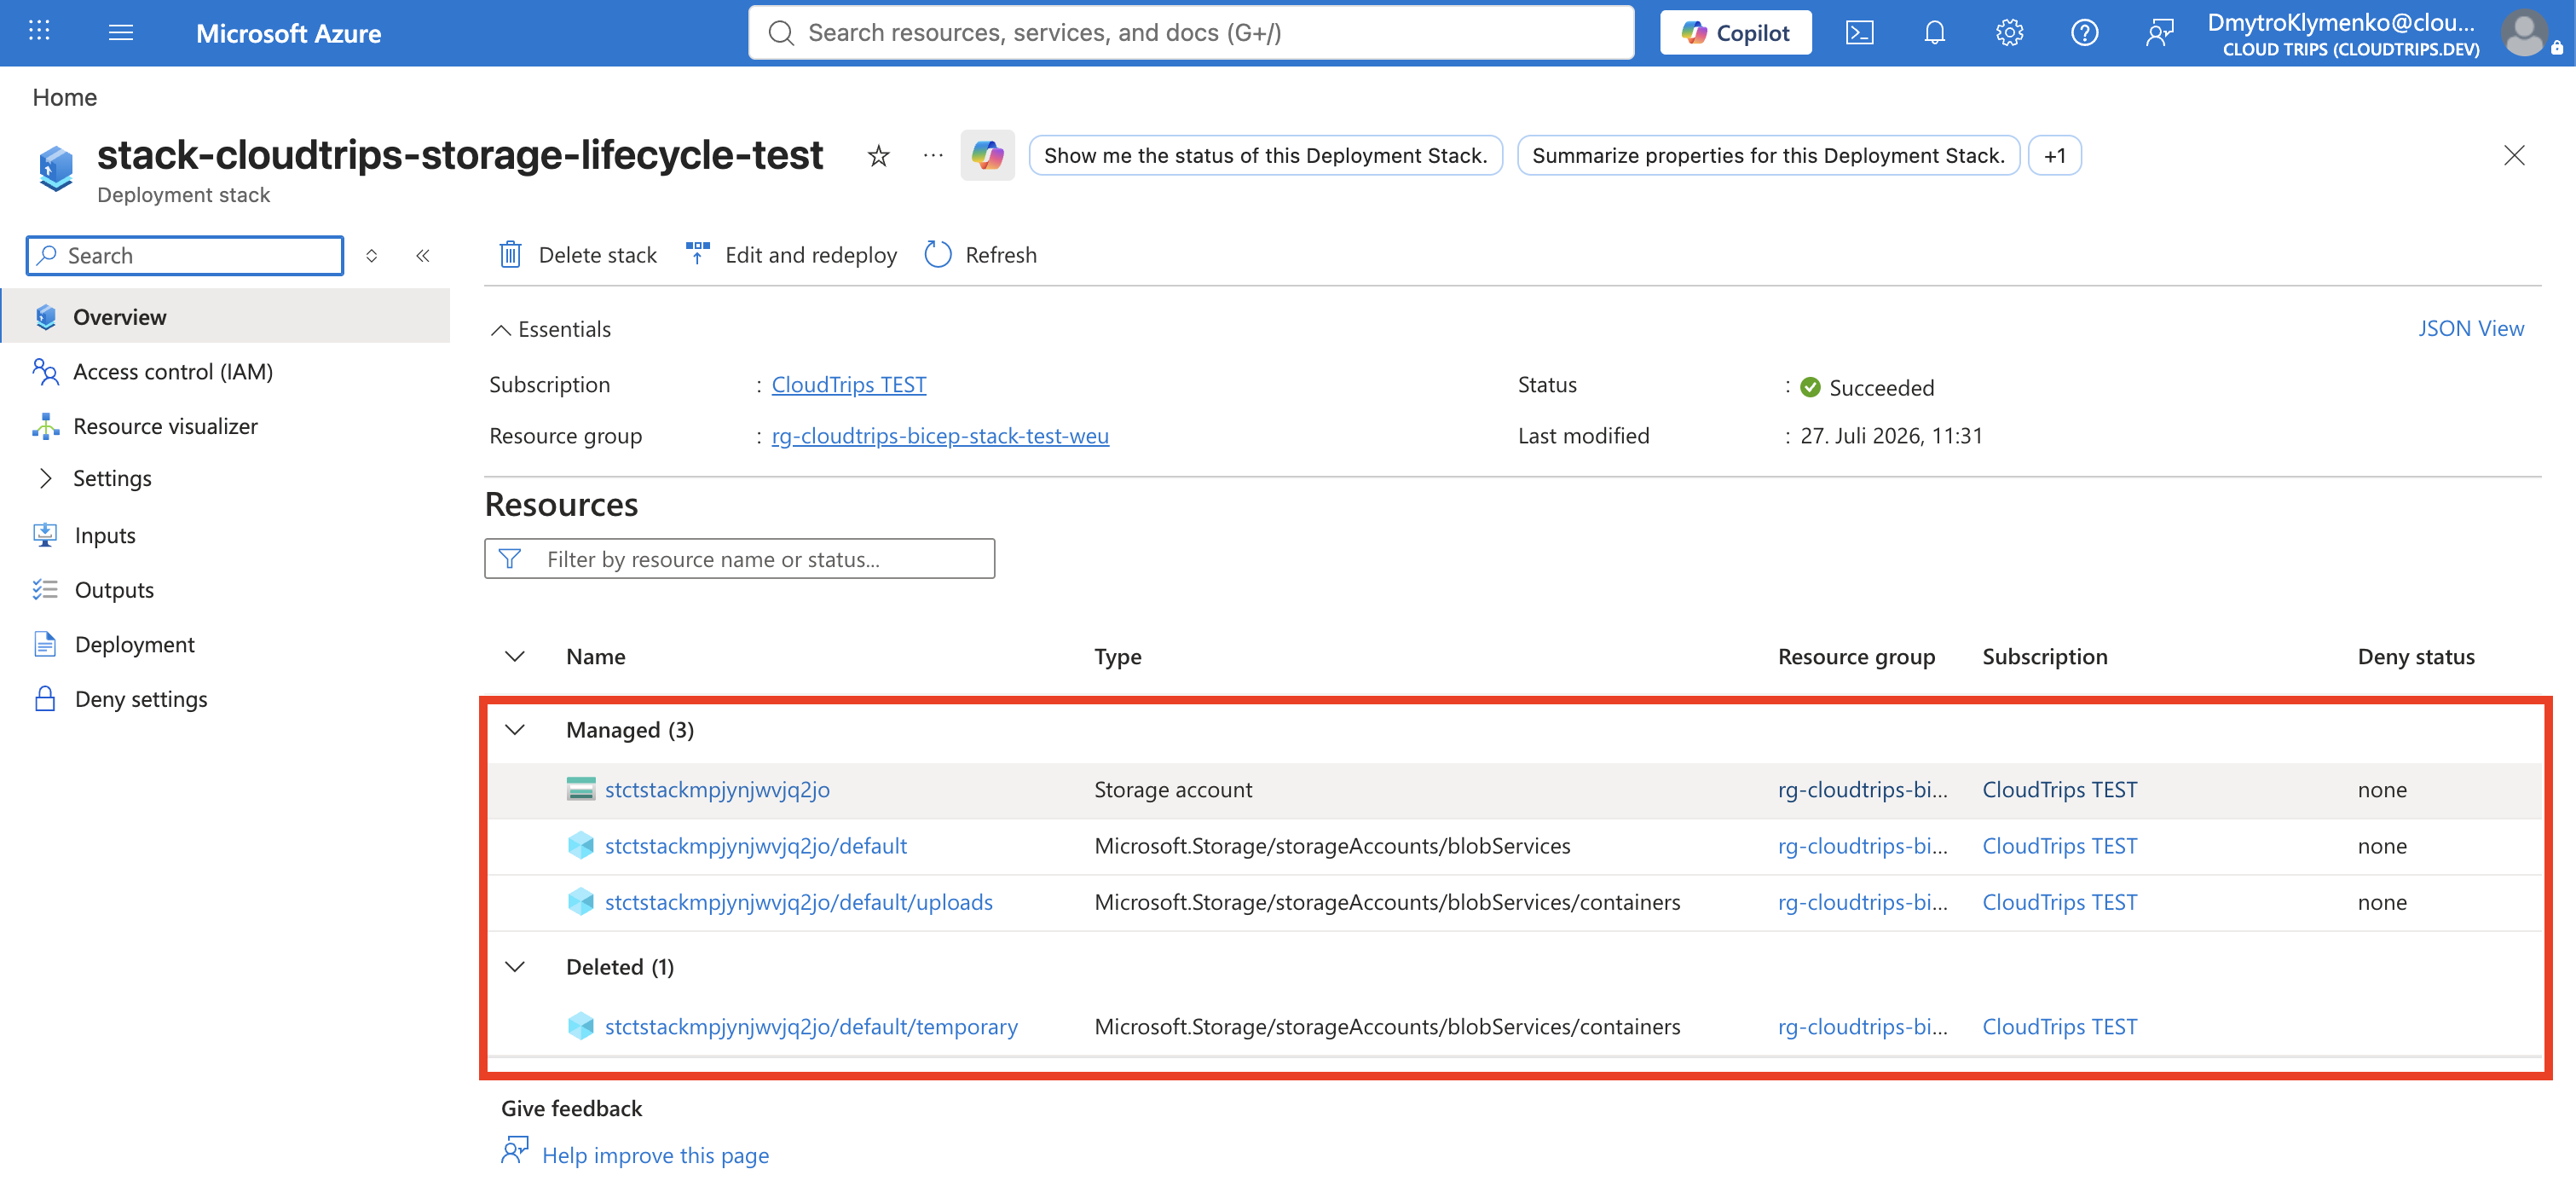Sort the table by the Name column
2576x1204 pixels.
point(595,657)
